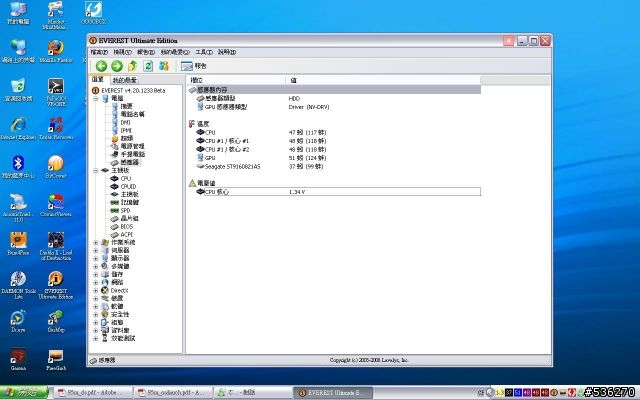Image resolution: width=640 pixels, height=400 pixels.
Task: Select the 摘要 Summary tree item
Action: (x=127, y=107)
